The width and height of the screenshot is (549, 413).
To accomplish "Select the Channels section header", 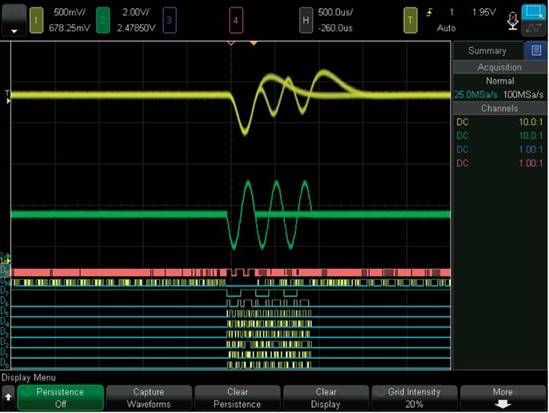I will click(500, 108).
